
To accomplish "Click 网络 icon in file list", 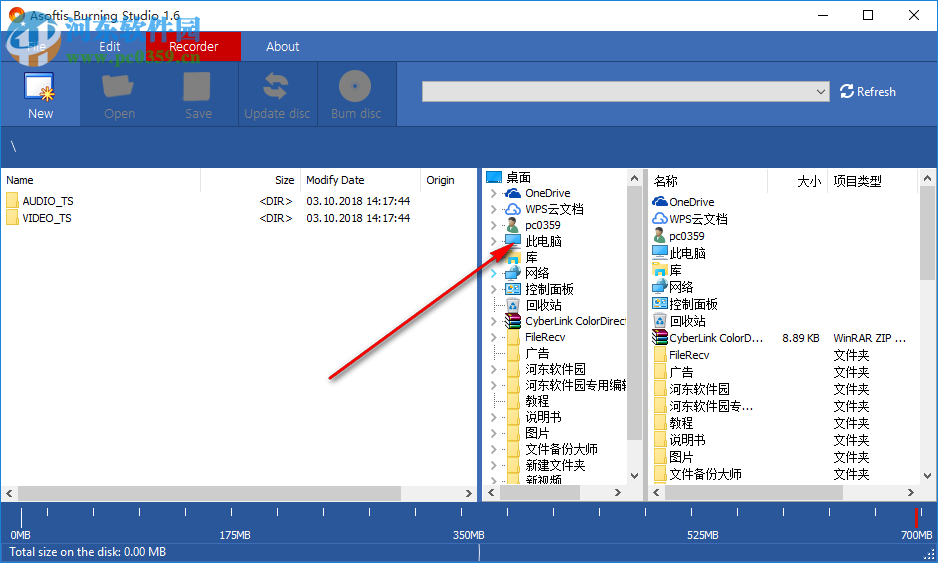I will tap(660, 287).
